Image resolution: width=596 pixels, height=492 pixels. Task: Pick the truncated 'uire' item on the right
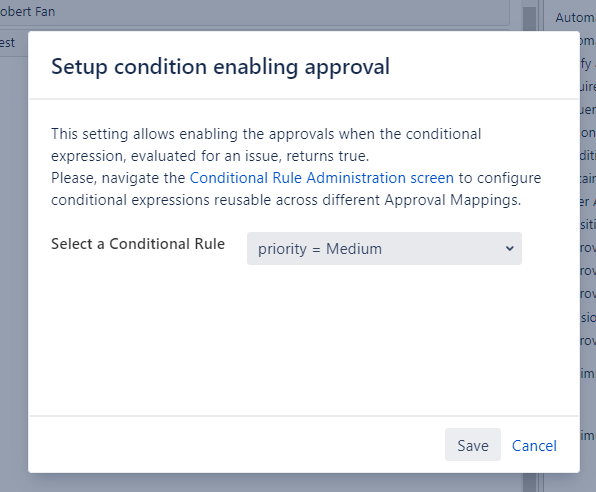(588, 87)
